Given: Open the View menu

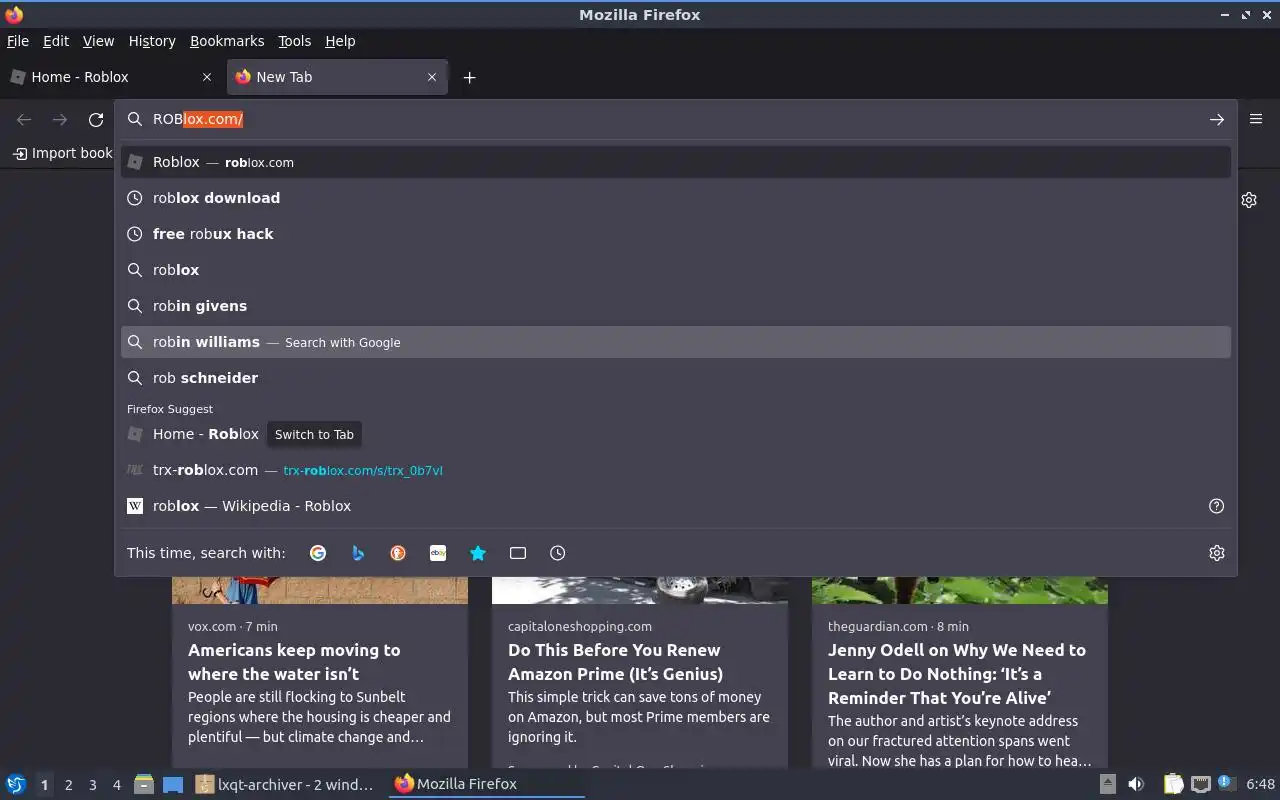Looking at the screenshot, I should point(98,41).
